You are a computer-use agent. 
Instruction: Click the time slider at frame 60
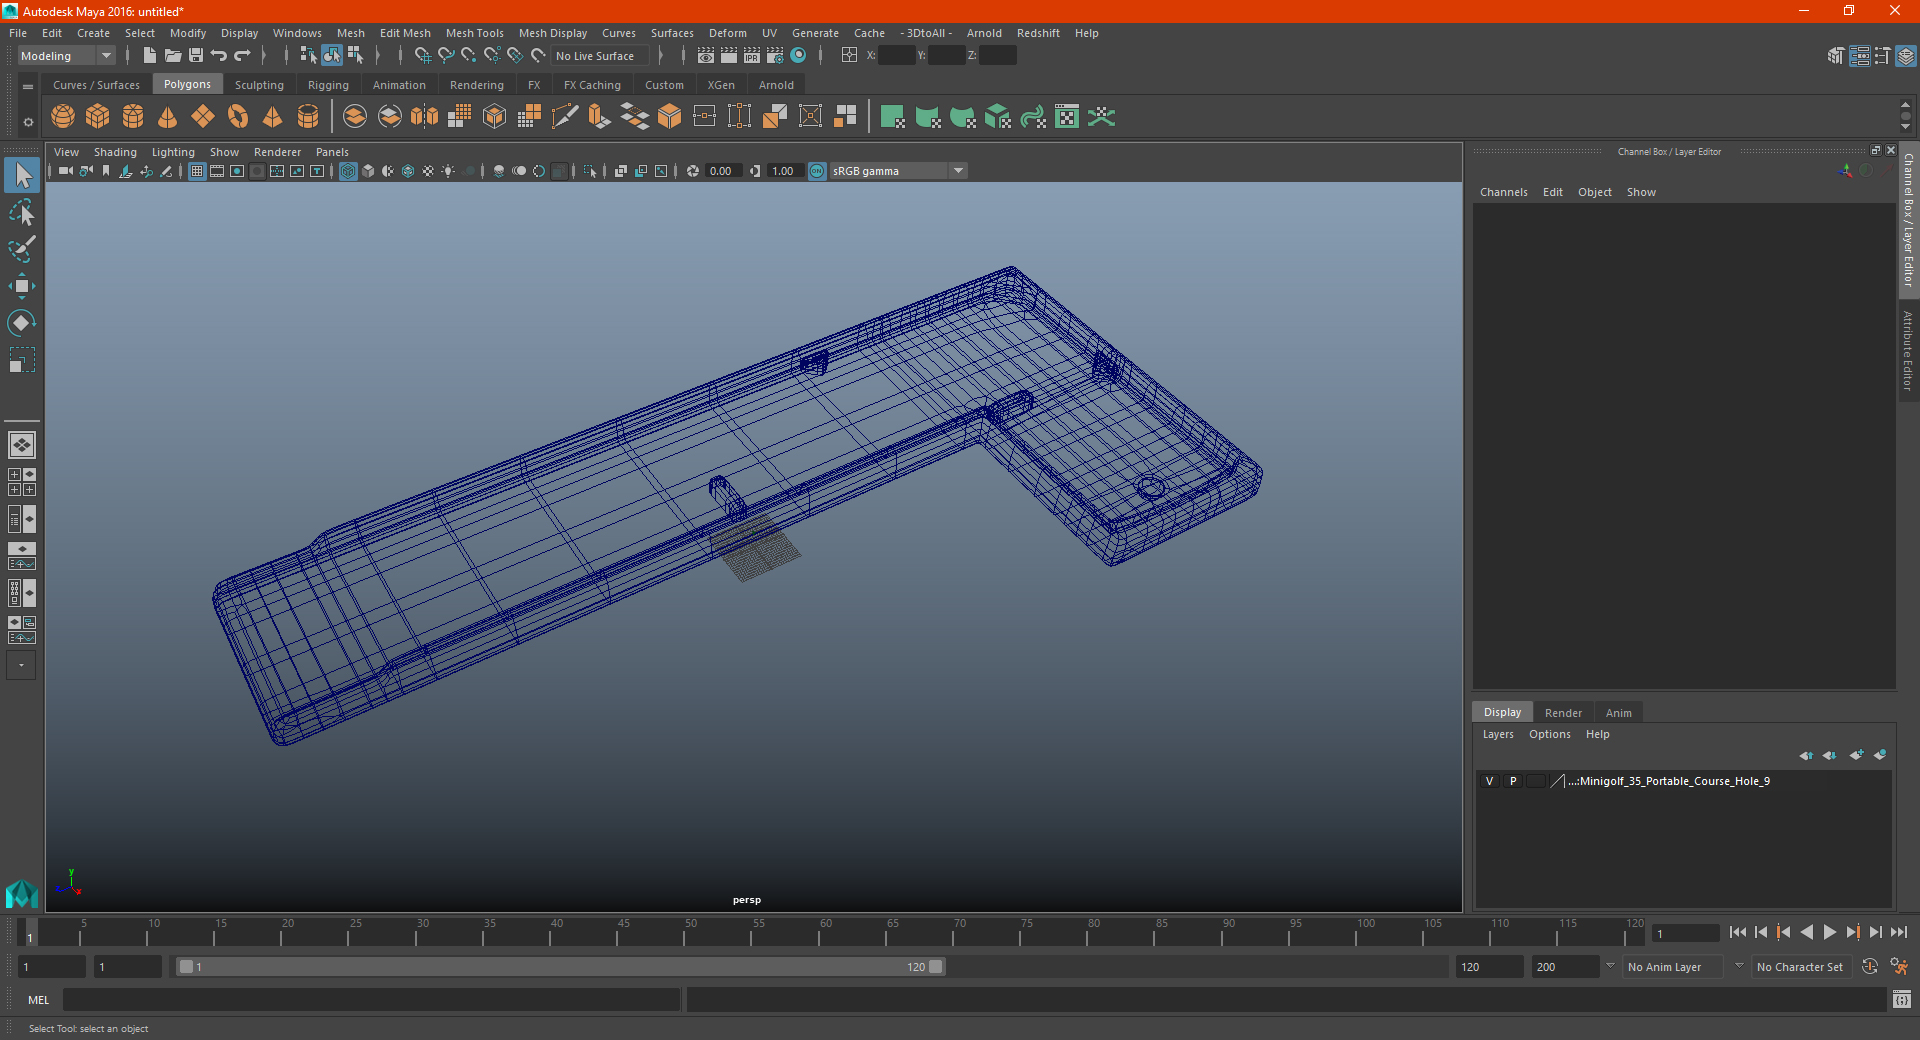[x=819, y=933]
